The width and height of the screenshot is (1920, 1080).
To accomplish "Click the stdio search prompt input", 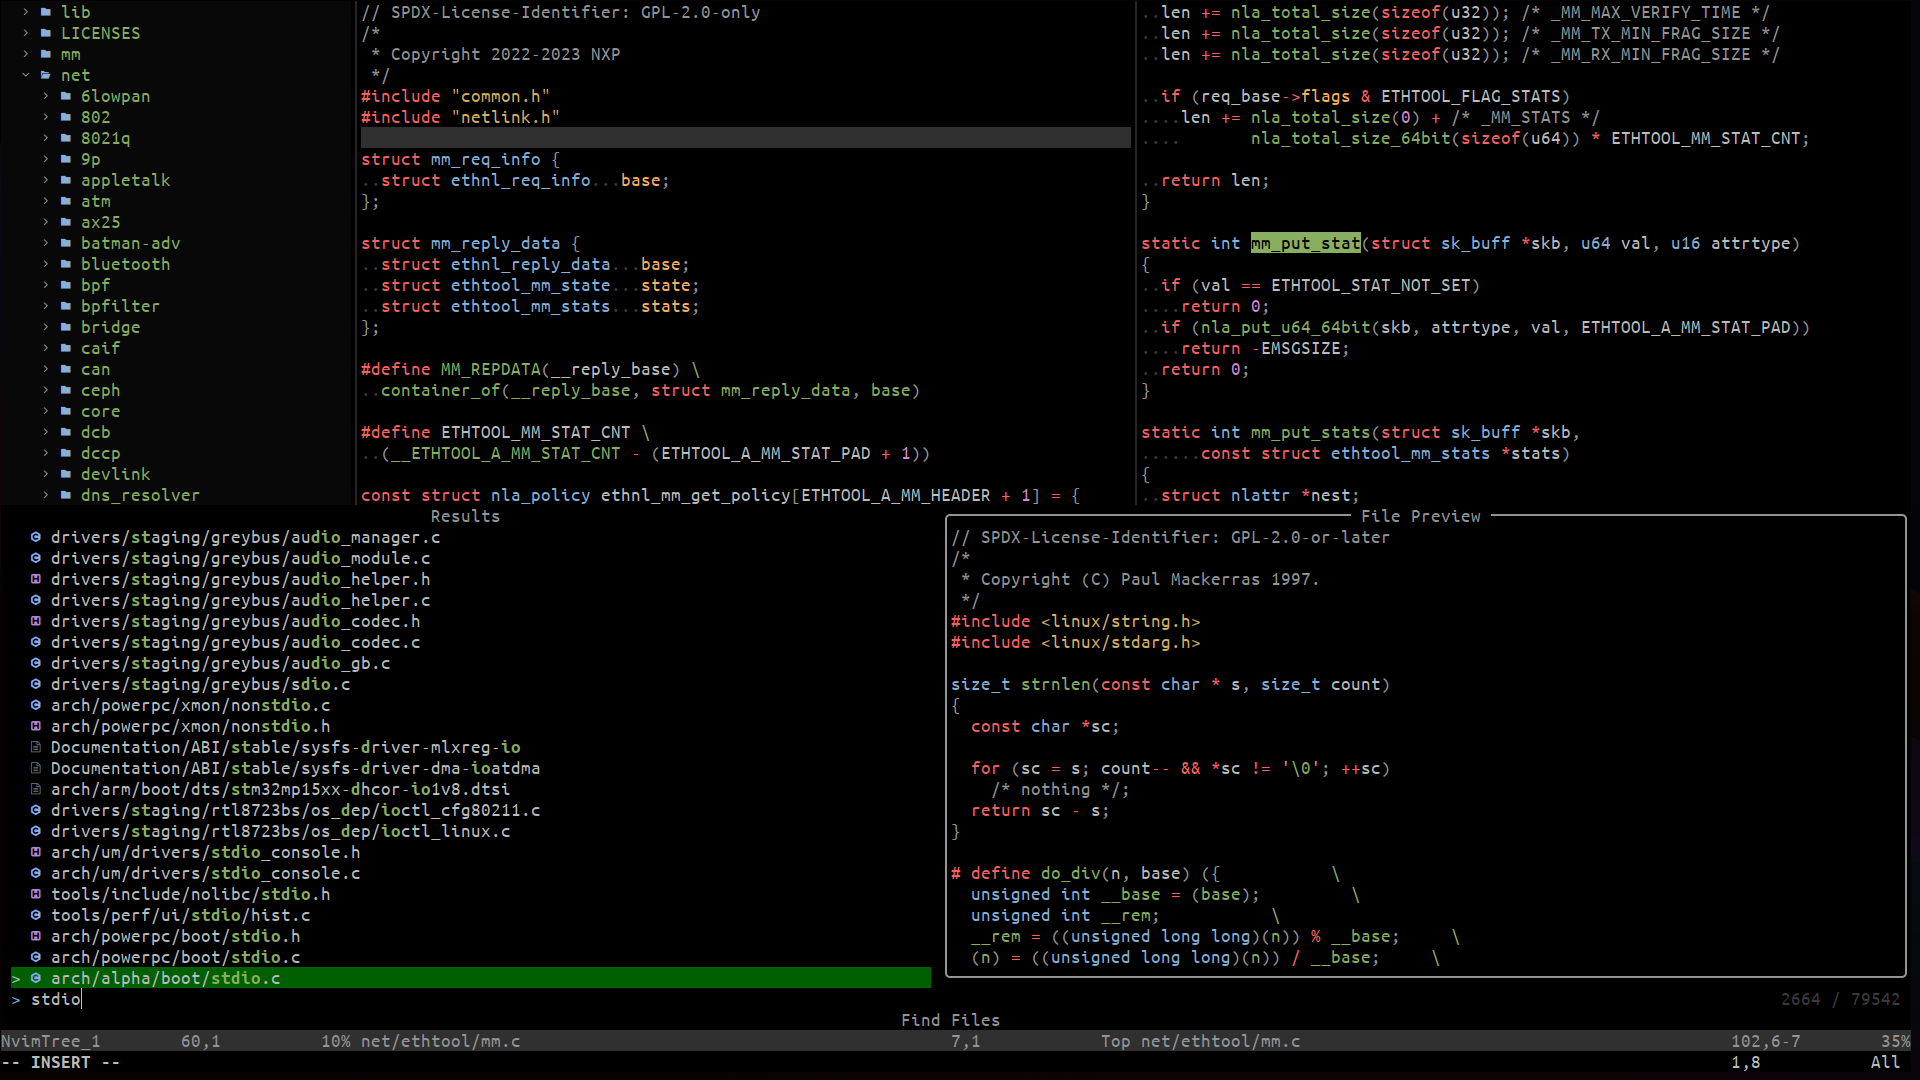I will click(x=56, y=999).
